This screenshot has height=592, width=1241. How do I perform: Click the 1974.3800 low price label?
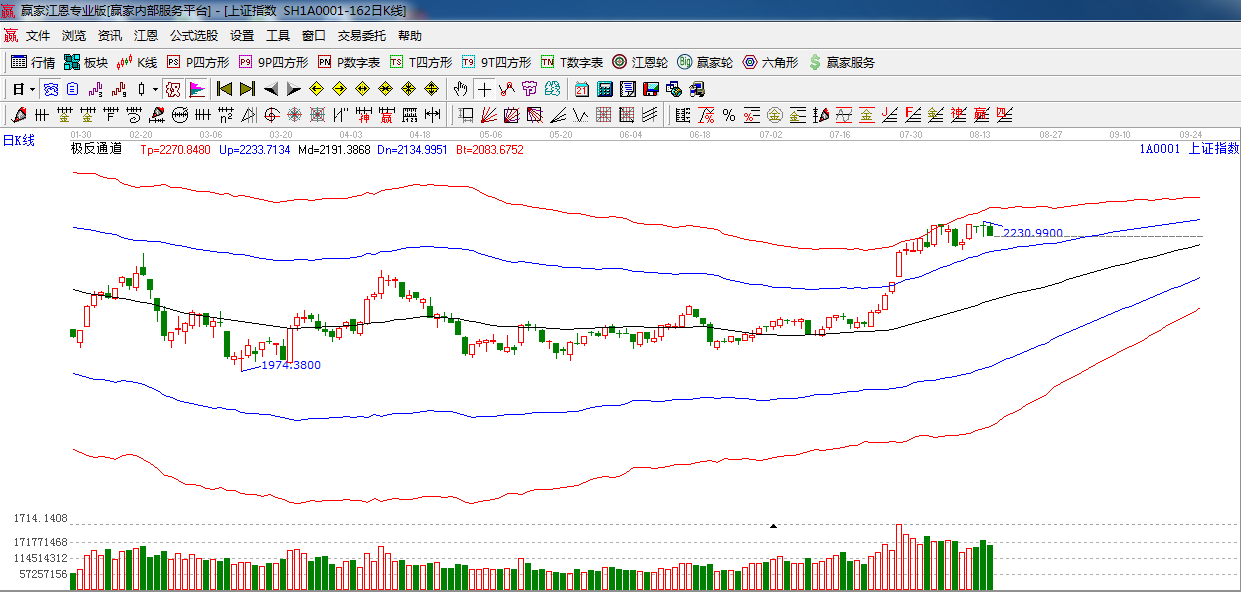[291, 366]
